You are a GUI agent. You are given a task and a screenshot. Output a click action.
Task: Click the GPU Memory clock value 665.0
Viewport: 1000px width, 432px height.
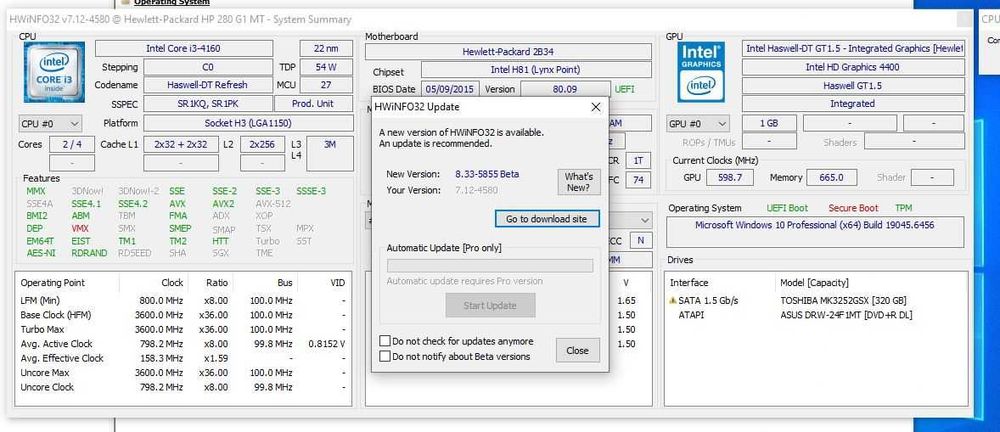pyautogui.click(x=831, y=177)
